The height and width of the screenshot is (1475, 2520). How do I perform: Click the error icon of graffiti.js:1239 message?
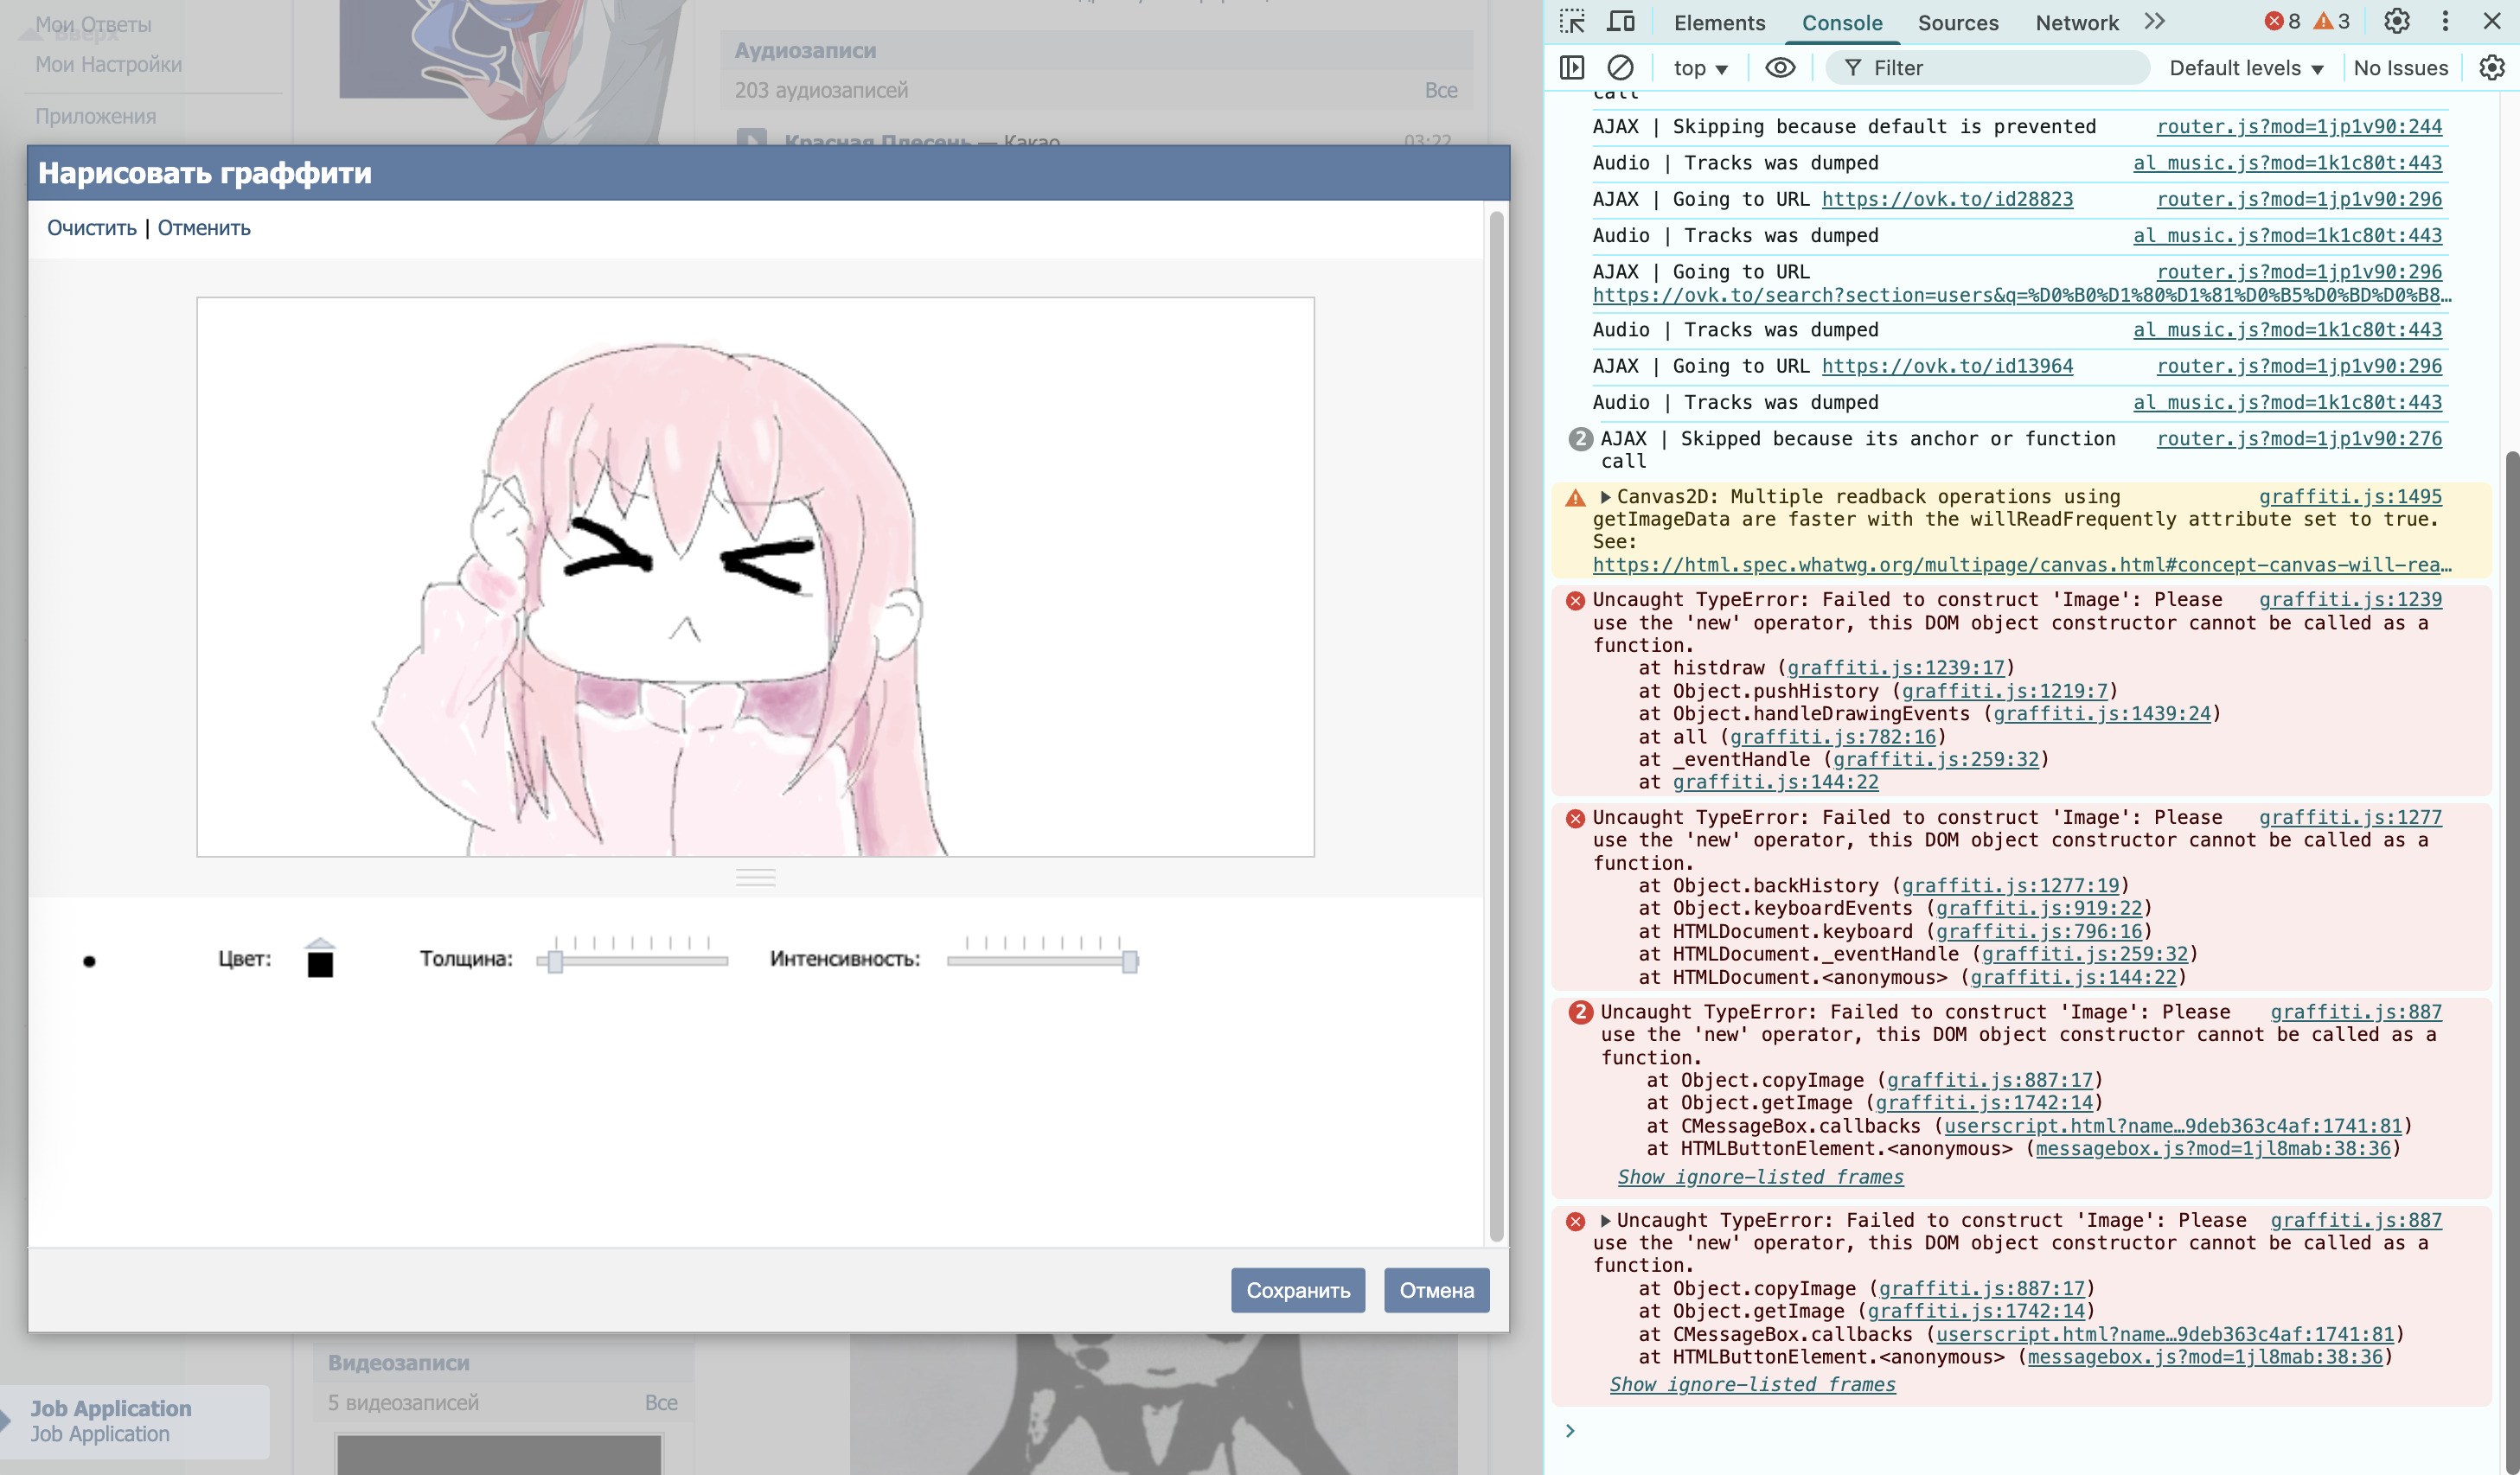coord(1575,600)
